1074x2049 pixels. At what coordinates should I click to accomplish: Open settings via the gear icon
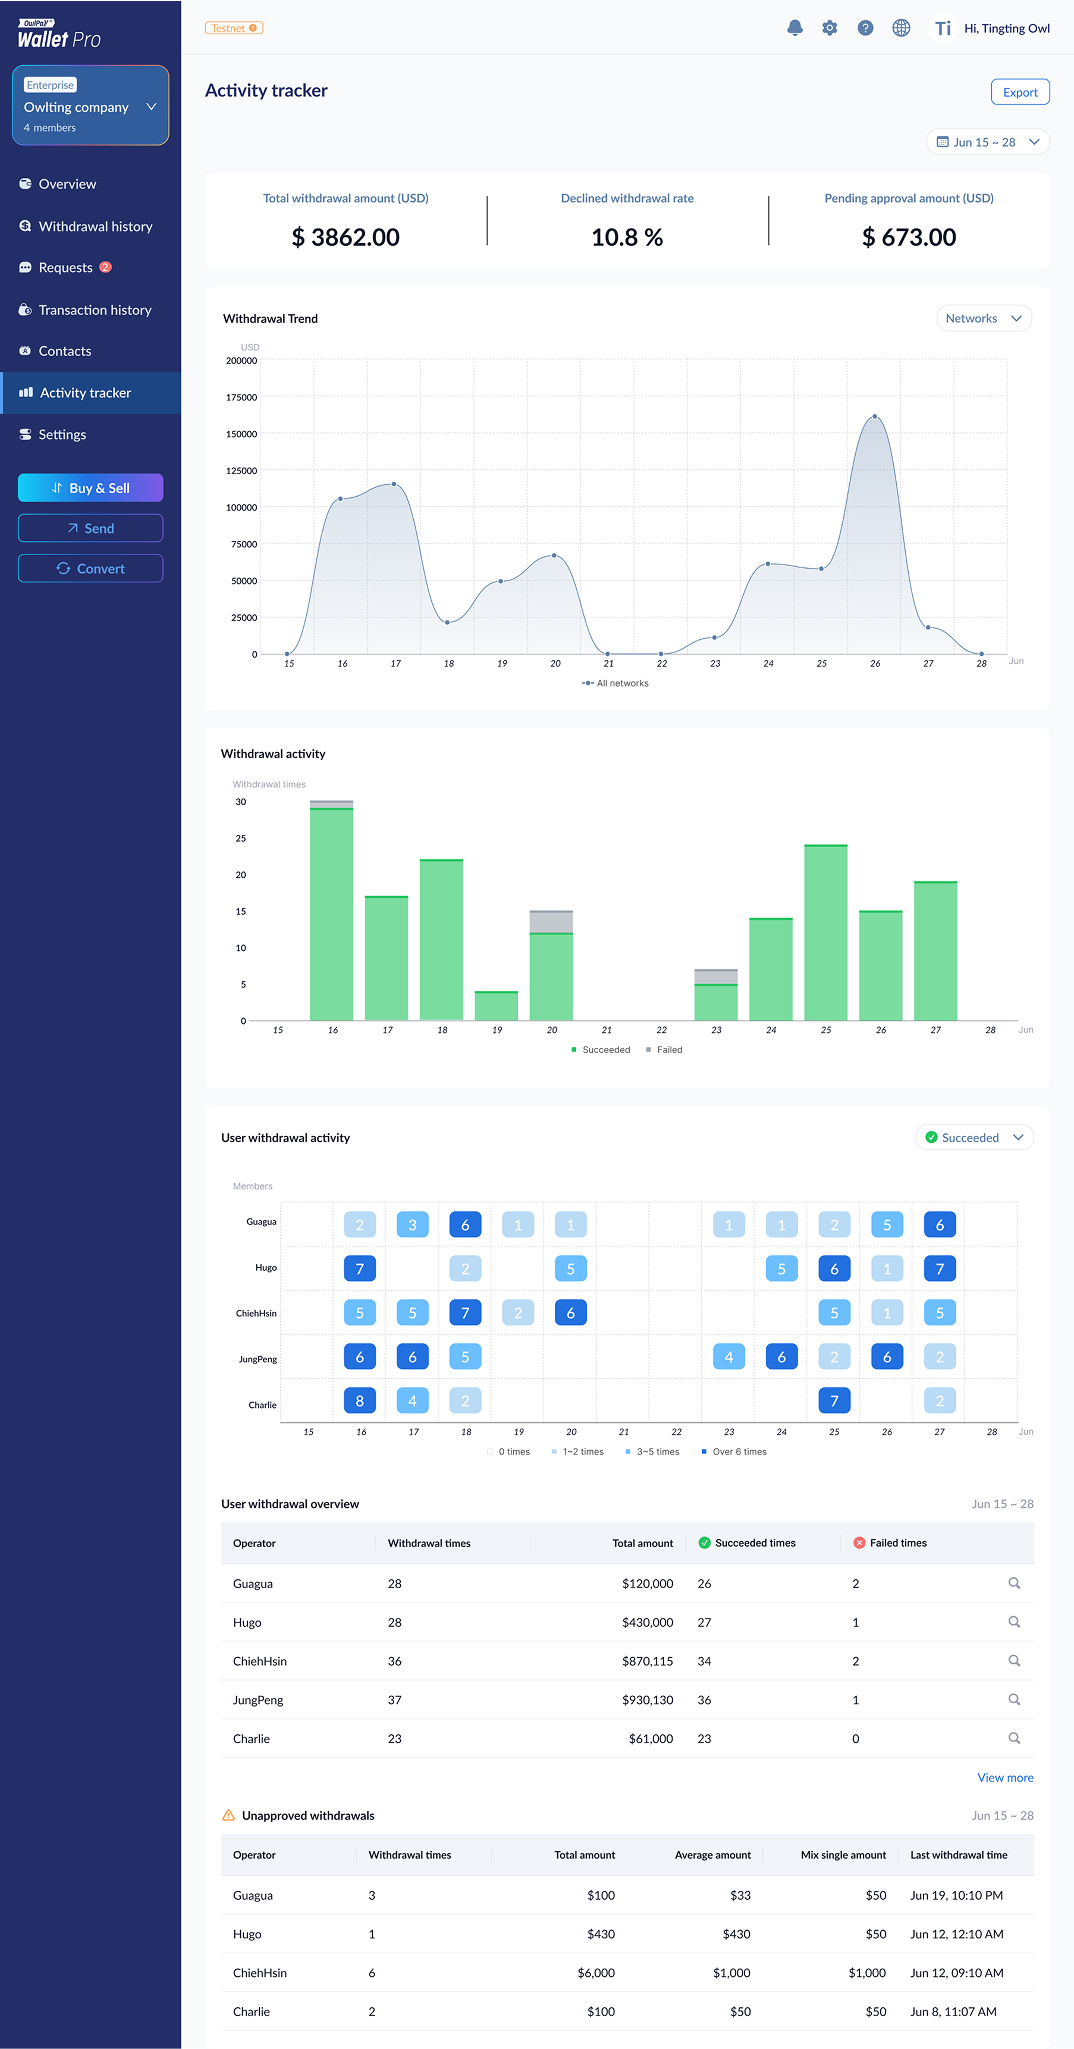829,28
